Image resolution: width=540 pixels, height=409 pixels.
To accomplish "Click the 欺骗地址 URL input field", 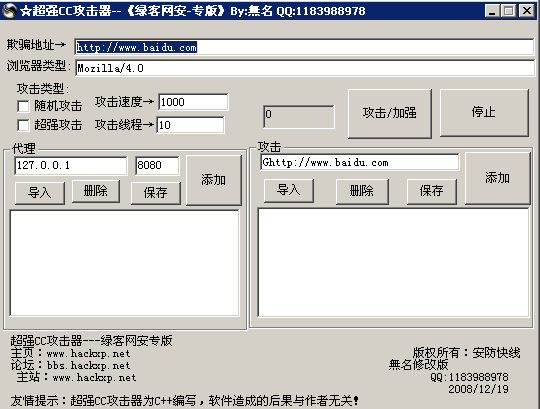I will coord(304,47).
